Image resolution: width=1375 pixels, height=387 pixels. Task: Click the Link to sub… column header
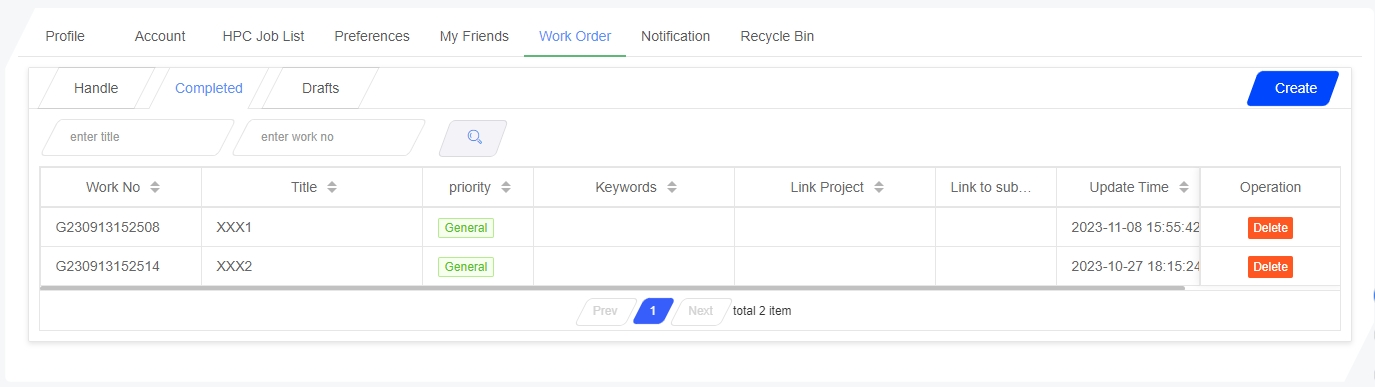[x=996, y=187]
